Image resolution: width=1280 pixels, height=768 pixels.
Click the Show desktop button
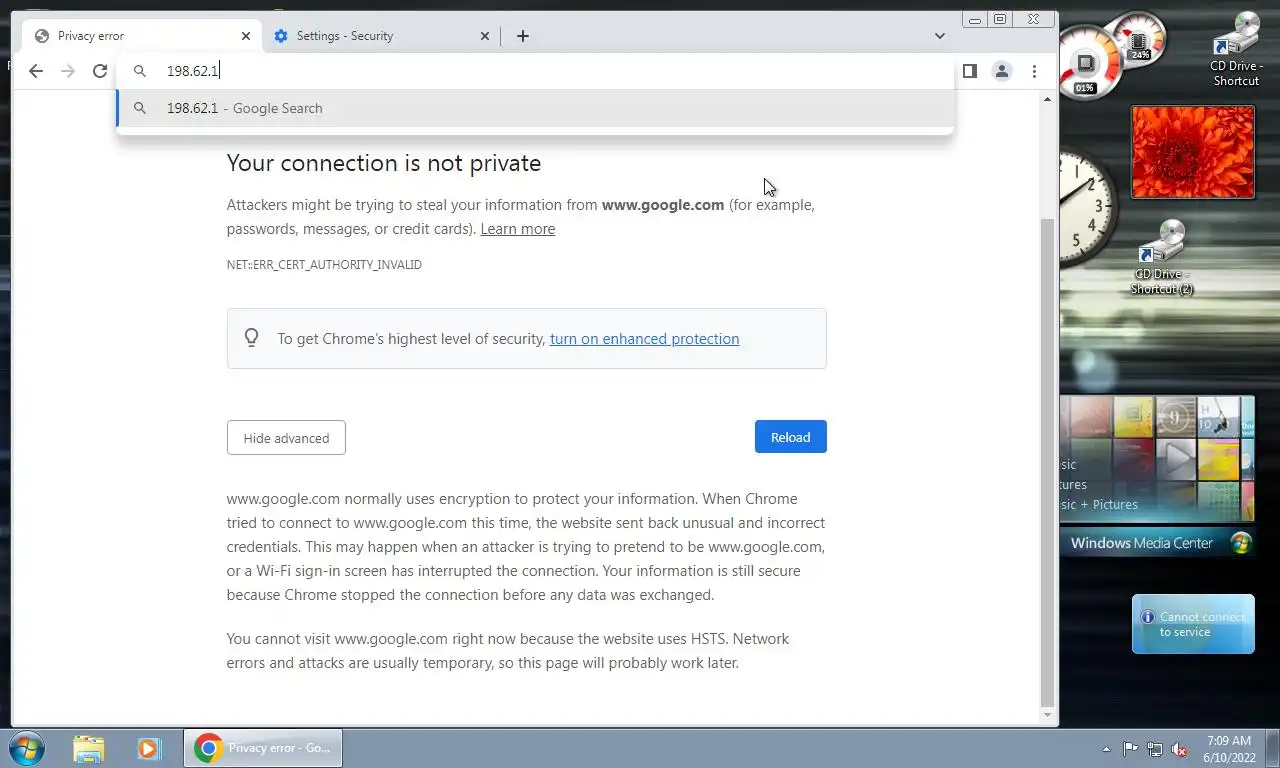(x=1272, y=748)
